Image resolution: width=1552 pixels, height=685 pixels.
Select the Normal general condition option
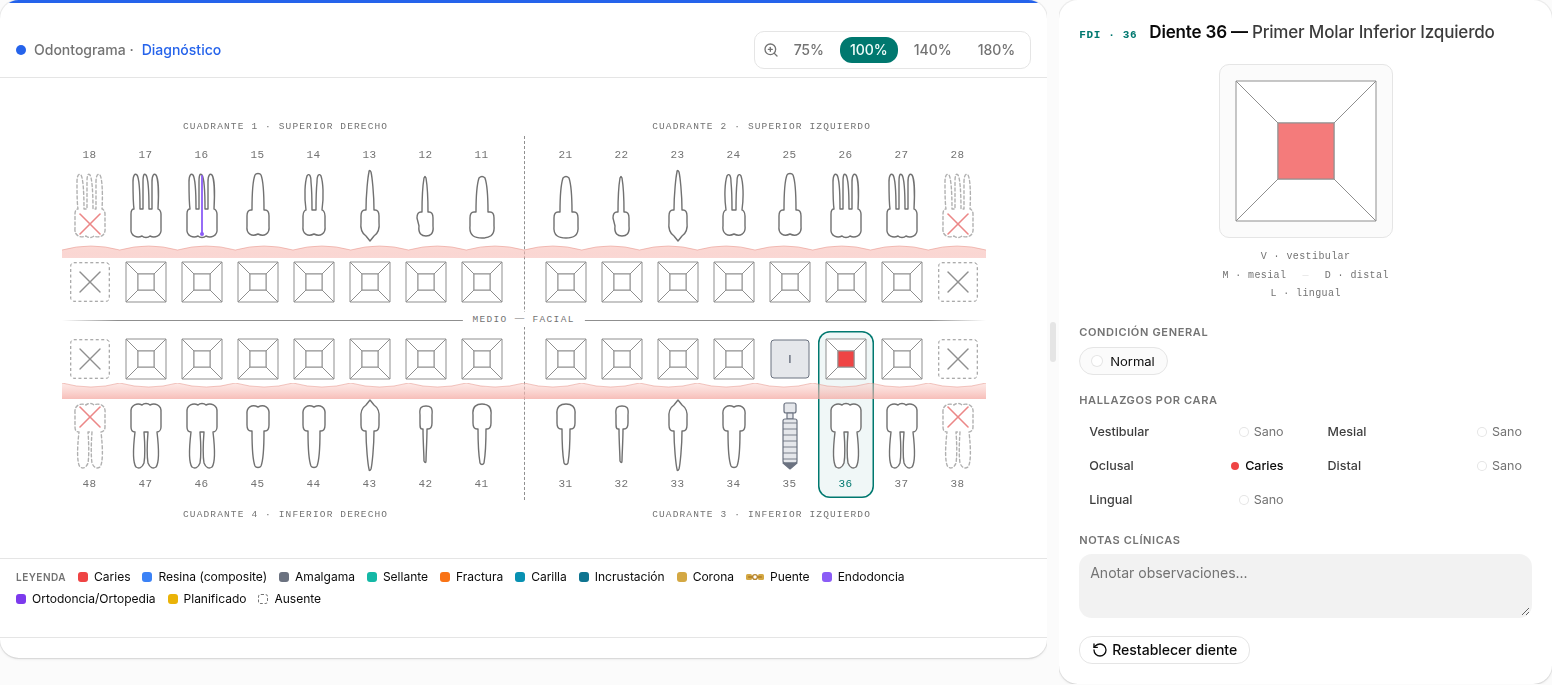pyautogui.click(x=1123, y=361)
